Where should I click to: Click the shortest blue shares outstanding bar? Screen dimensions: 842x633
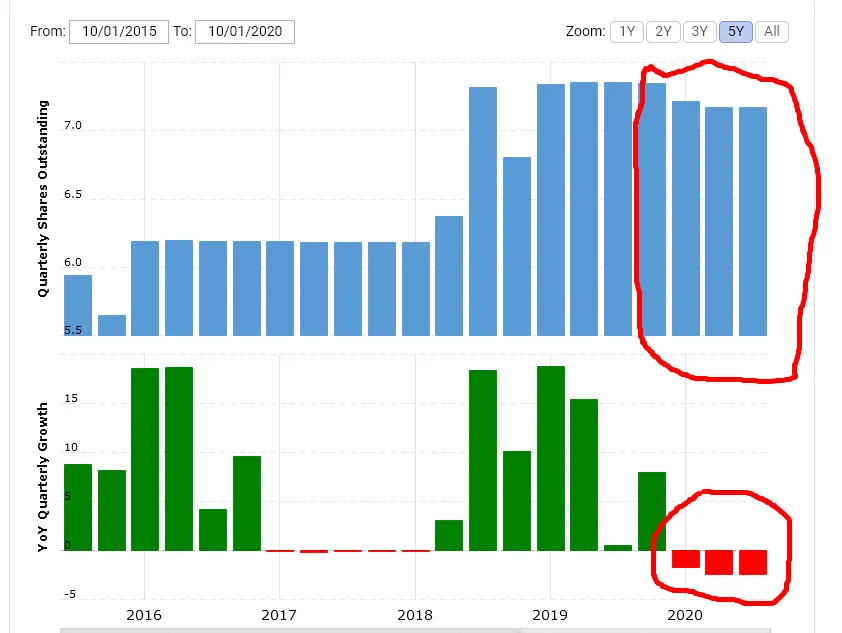point(112,325)
